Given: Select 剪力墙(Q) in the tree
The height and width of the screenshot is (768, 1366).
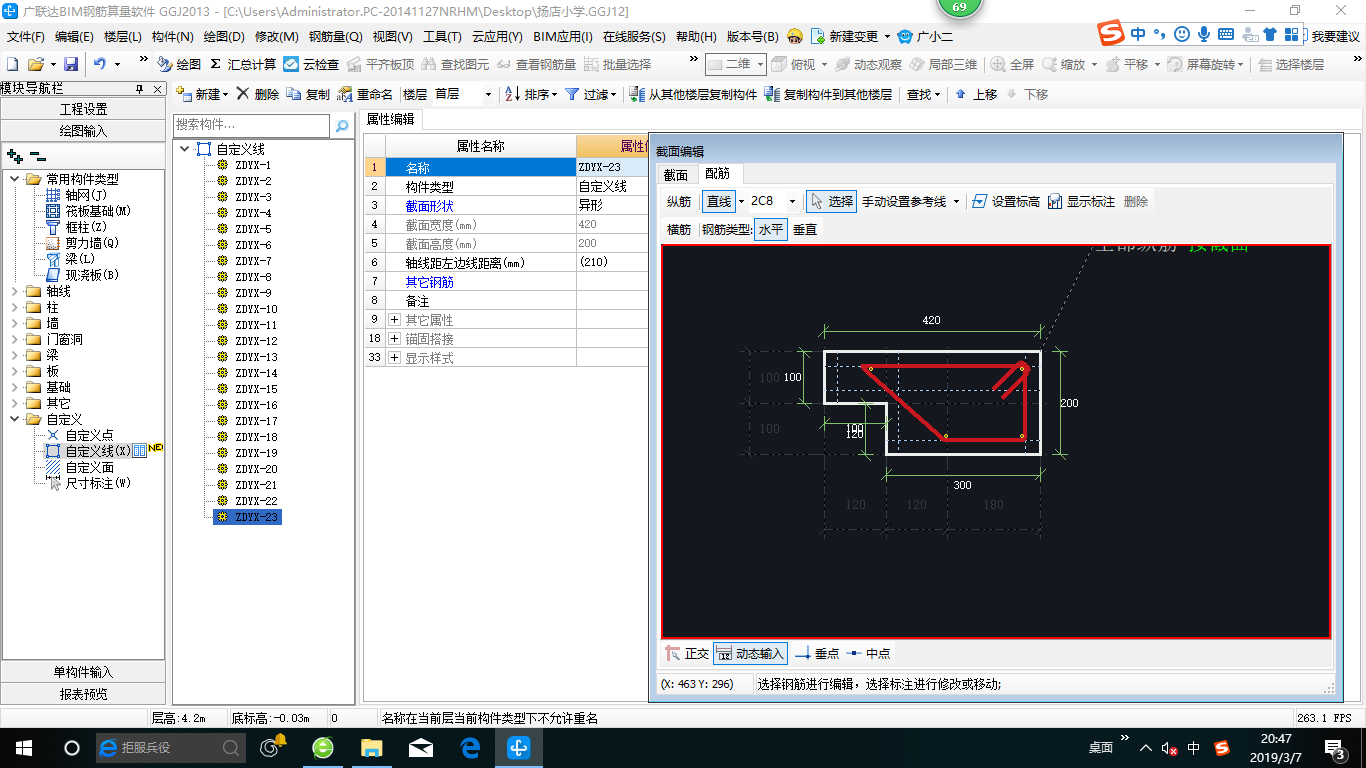Looking at the screenshot, I should [x=92, y=243].
